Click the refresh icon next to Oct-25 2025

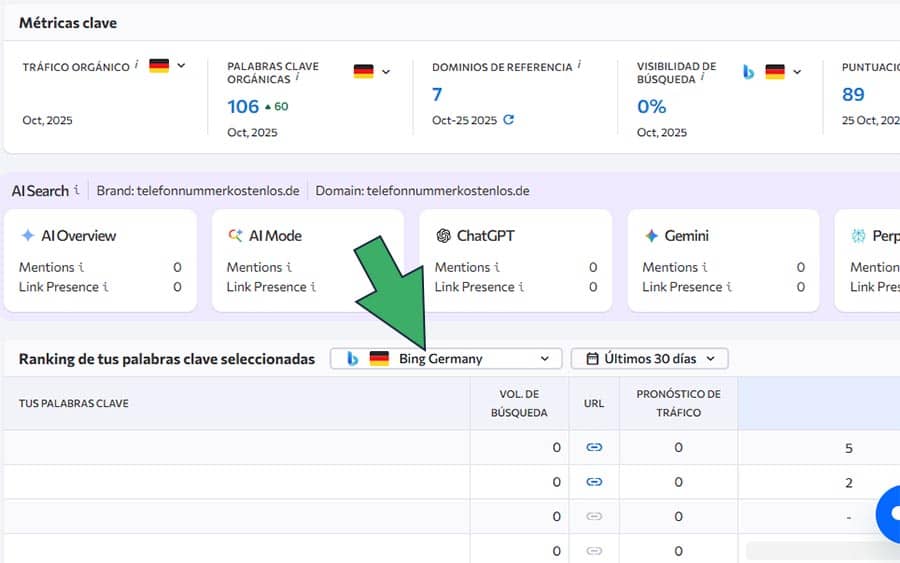point(509,120)
